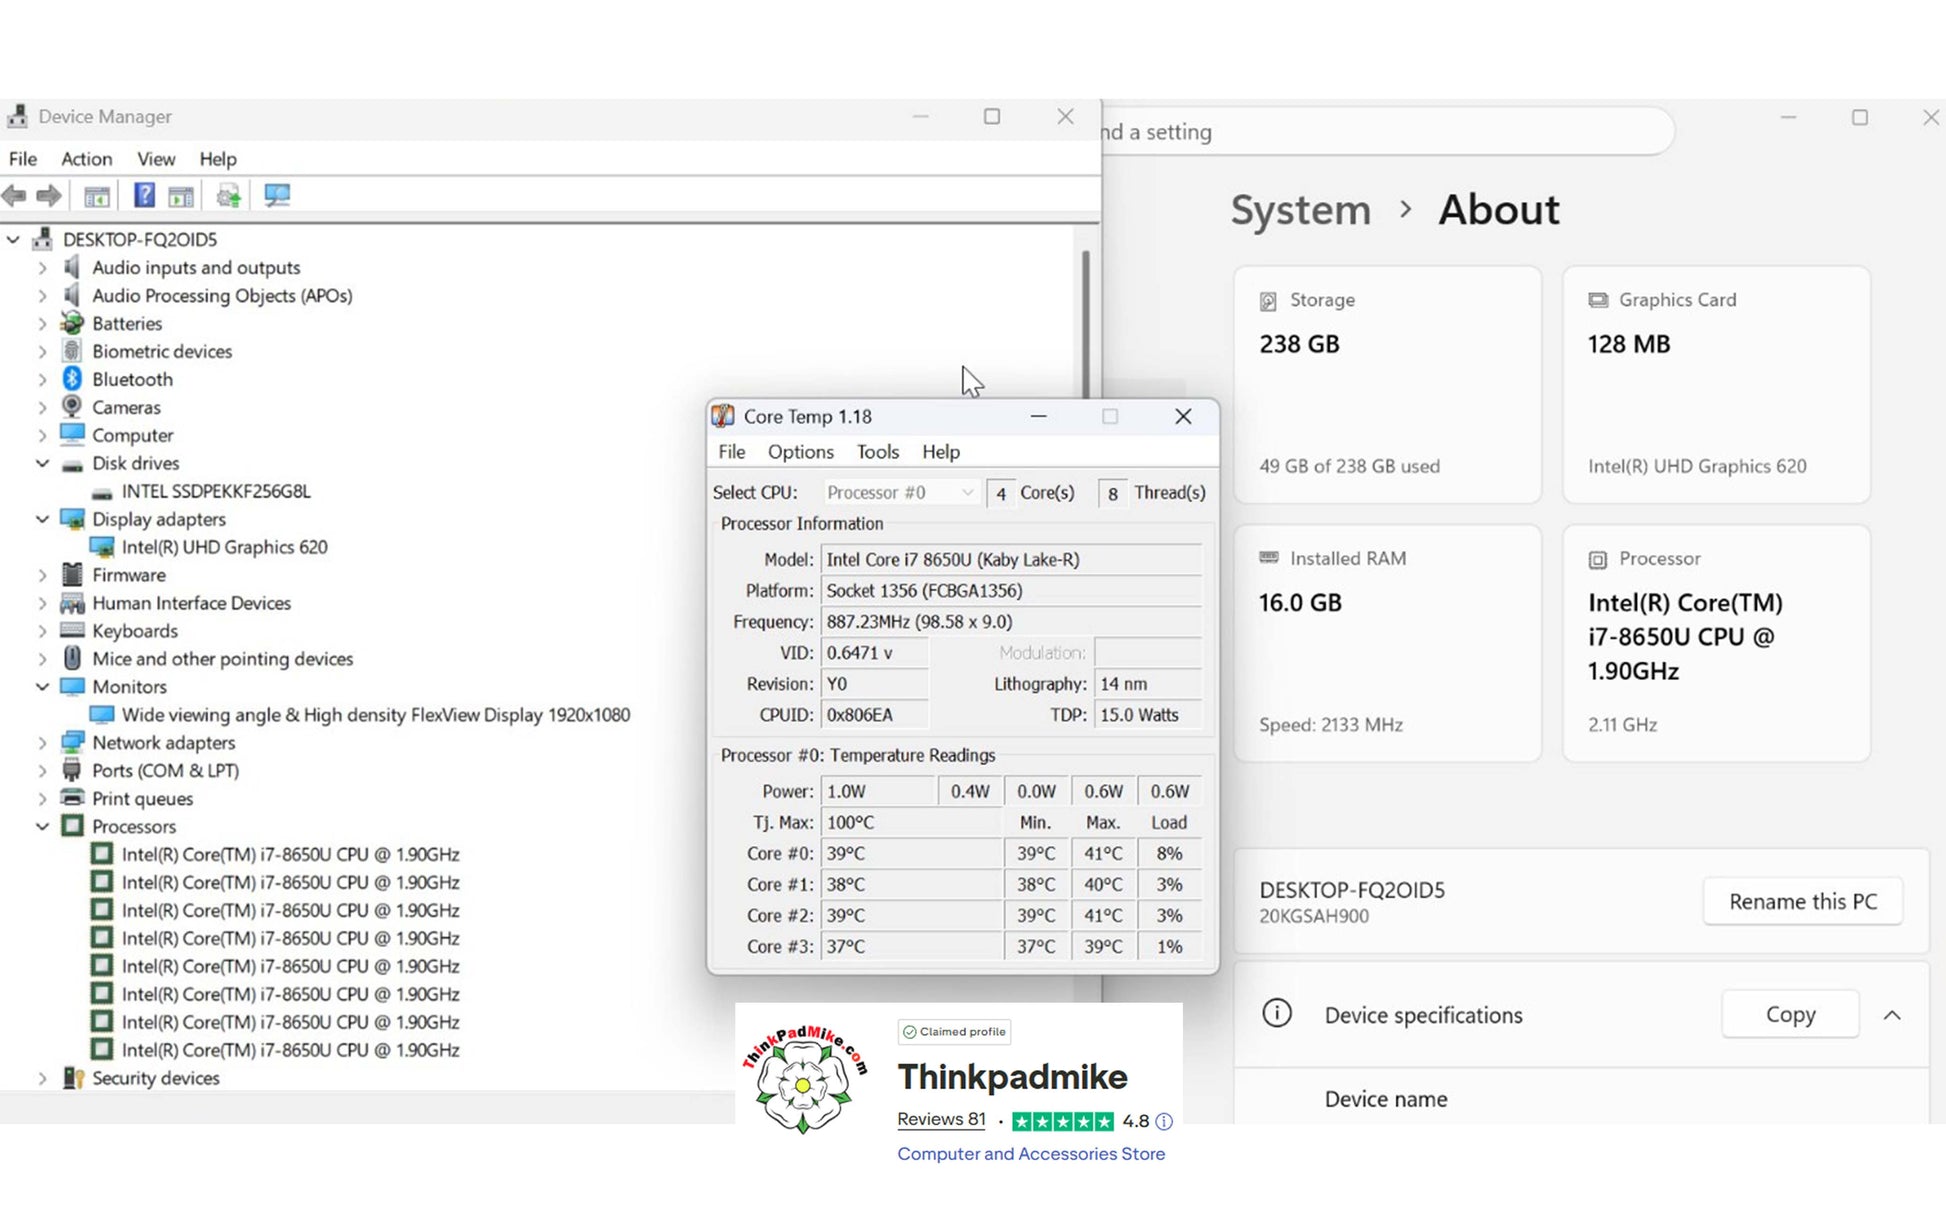
Task: Click the Copy device specifications button
Action: (x=1789, y=1014)
